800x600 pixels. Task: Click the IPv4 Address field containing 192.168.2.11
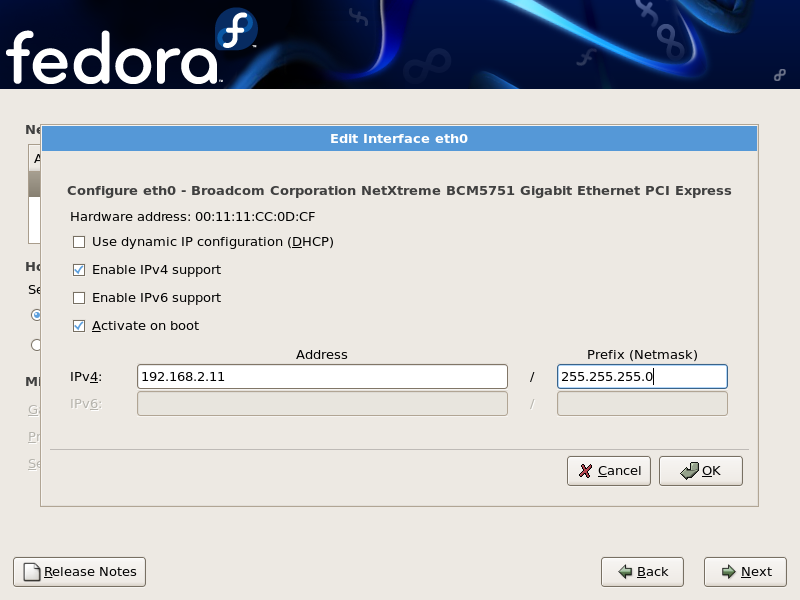click(x=322, y=377)
